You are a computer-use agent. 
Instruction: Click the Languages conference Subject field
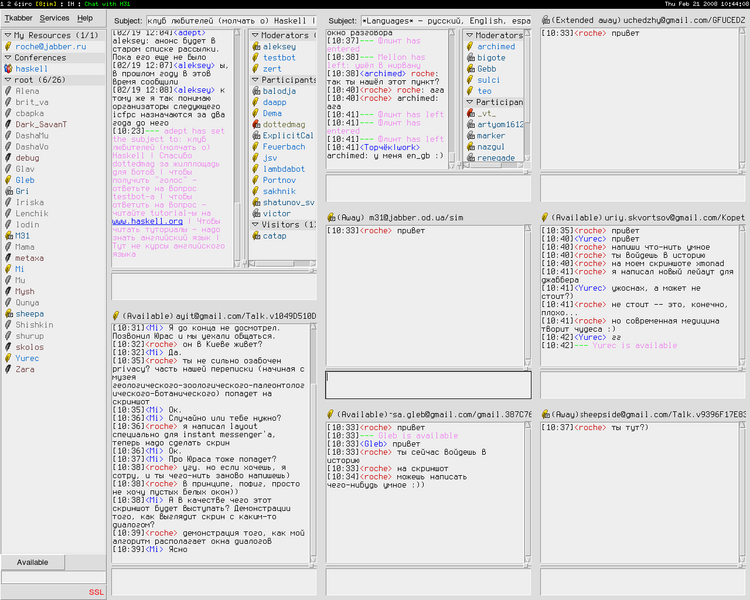click(x=446, y=21)
